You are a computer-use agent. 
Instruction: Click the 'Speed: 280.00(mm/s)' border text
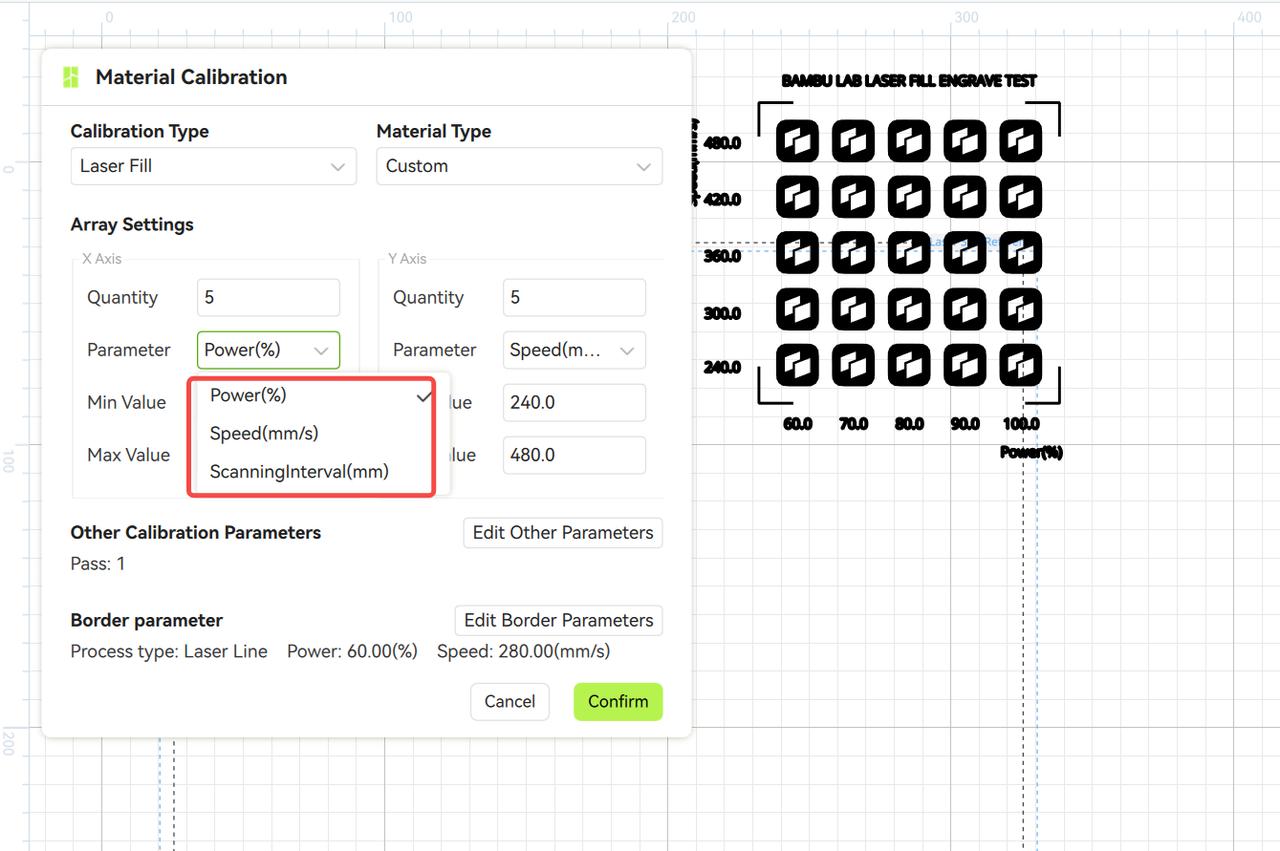point(523,651)
